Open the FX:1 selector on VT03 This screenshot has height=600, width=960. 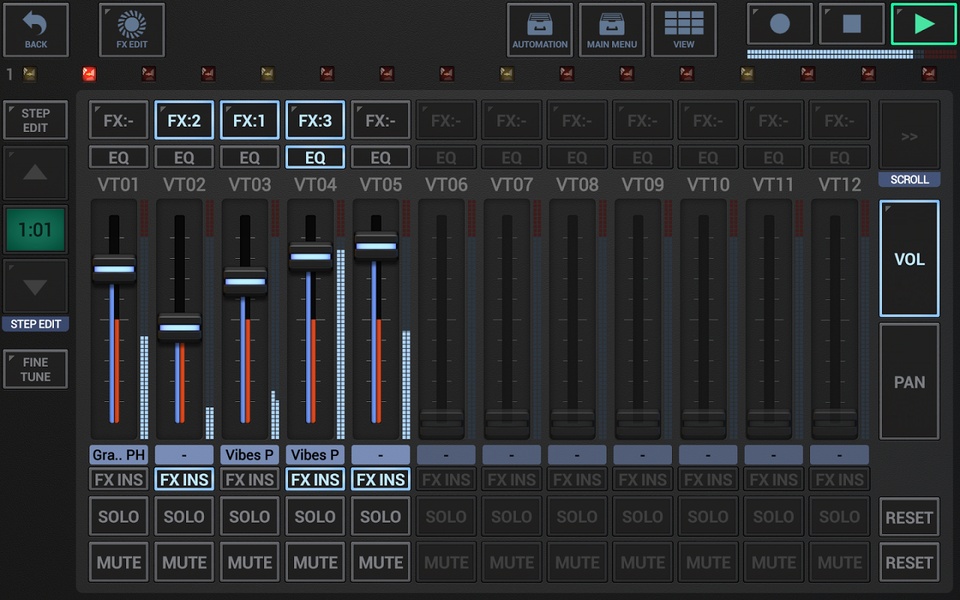250,120
